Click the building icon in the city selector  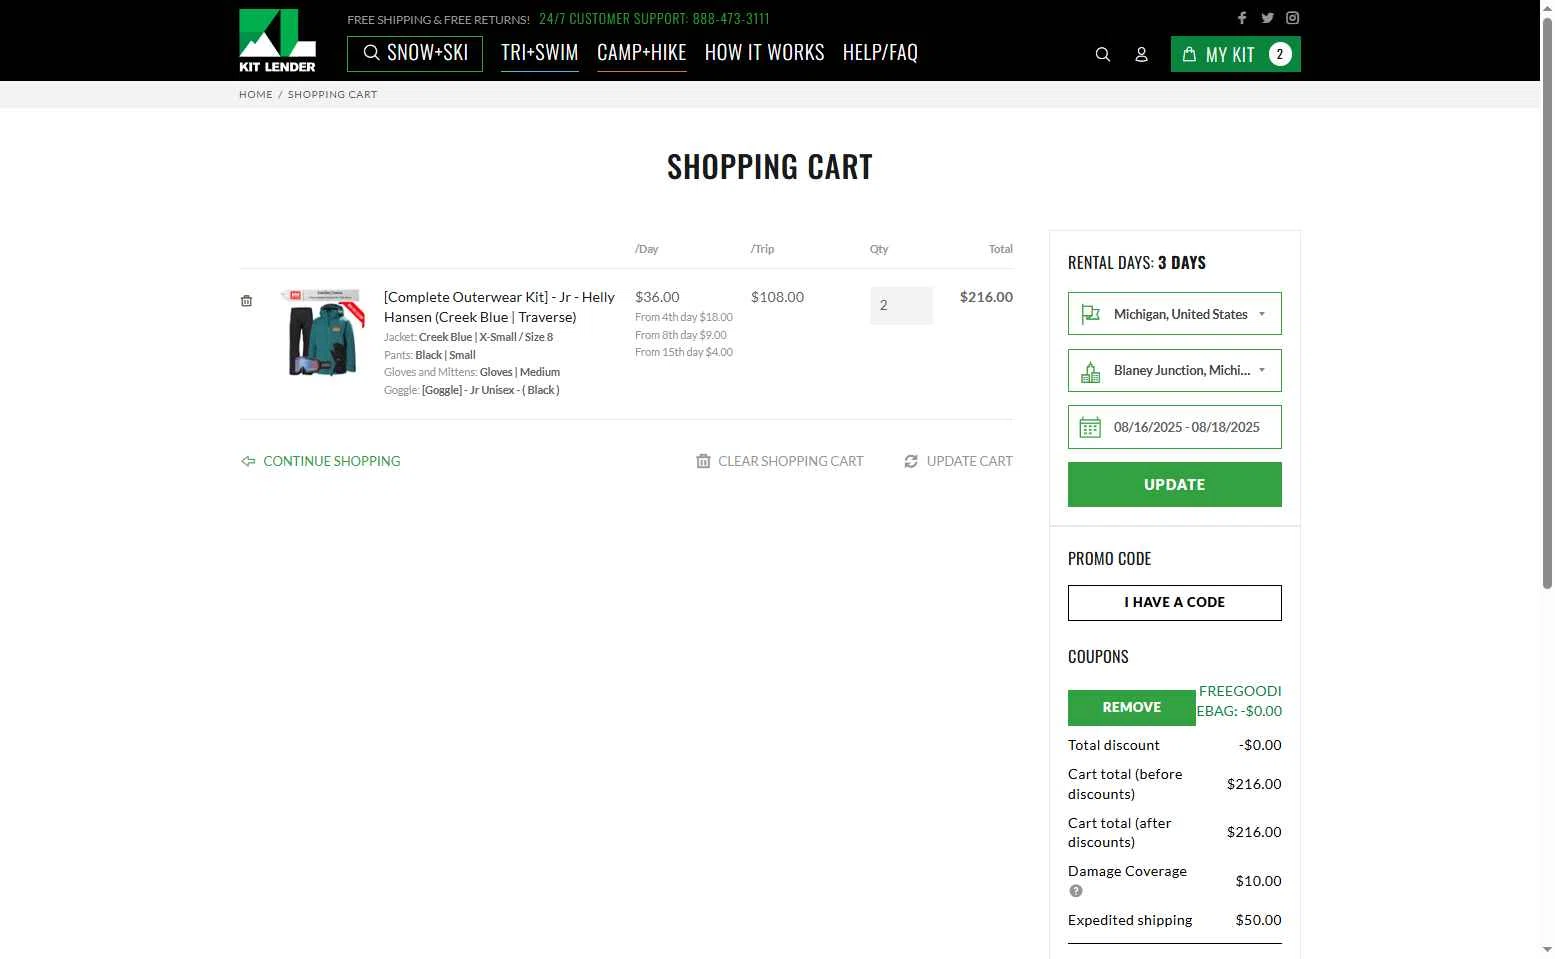[x=1090, y=371]
